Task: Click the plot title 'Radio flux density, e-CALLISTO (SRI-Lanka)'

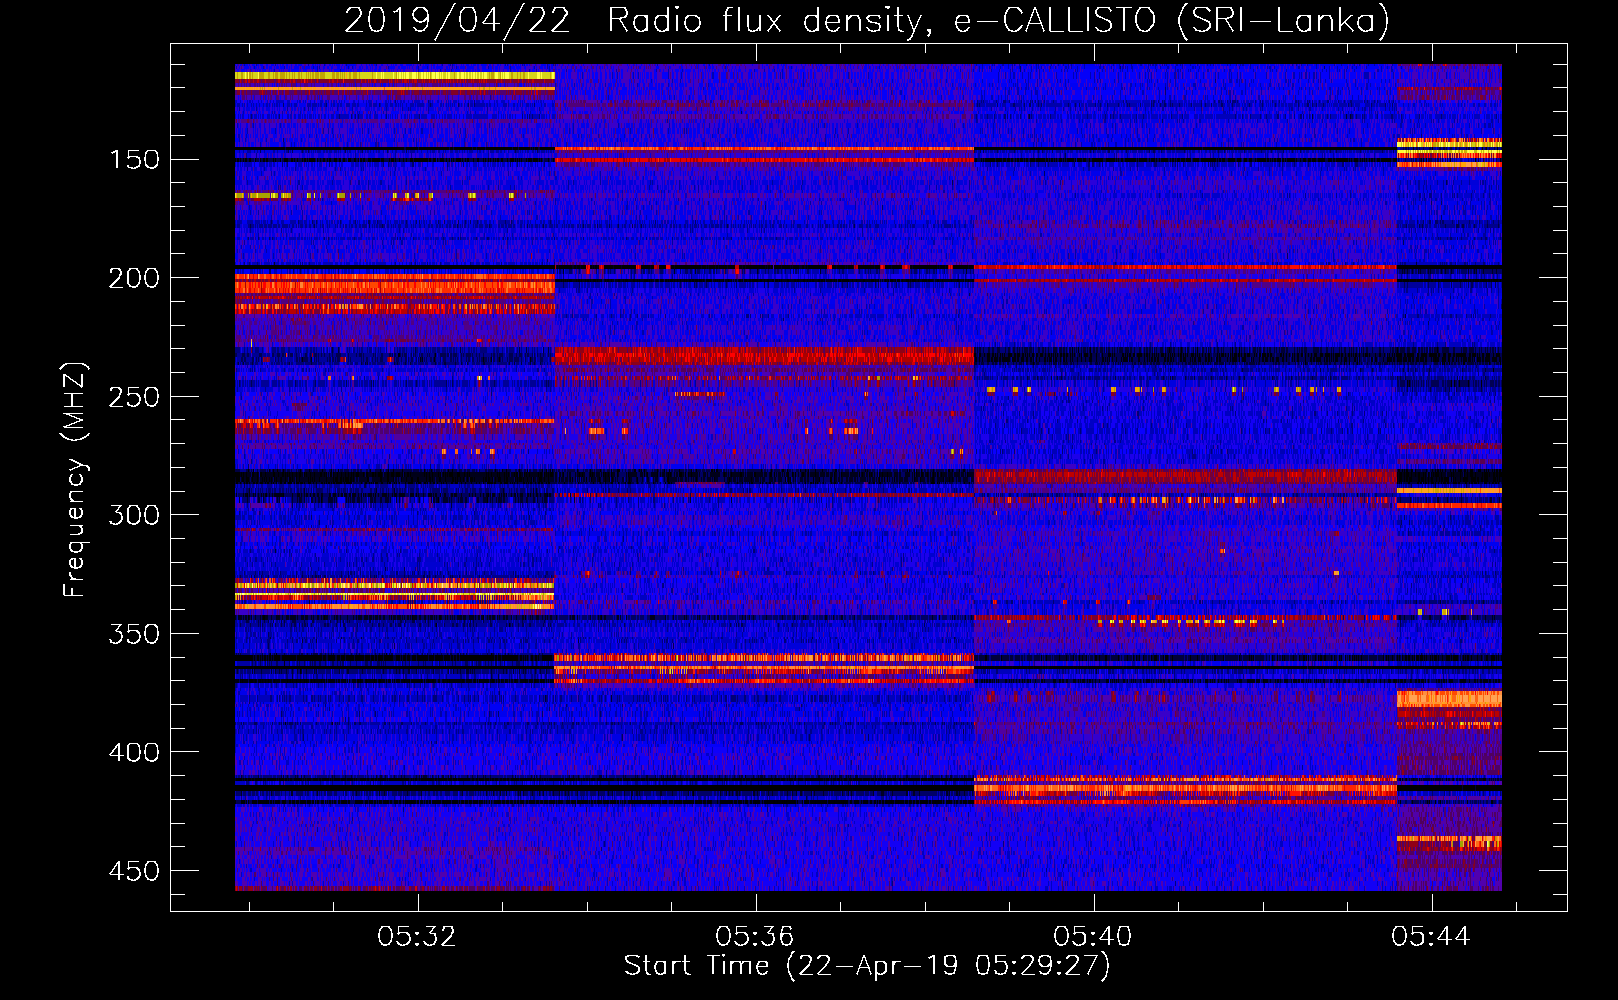Action: click(998, 20)
